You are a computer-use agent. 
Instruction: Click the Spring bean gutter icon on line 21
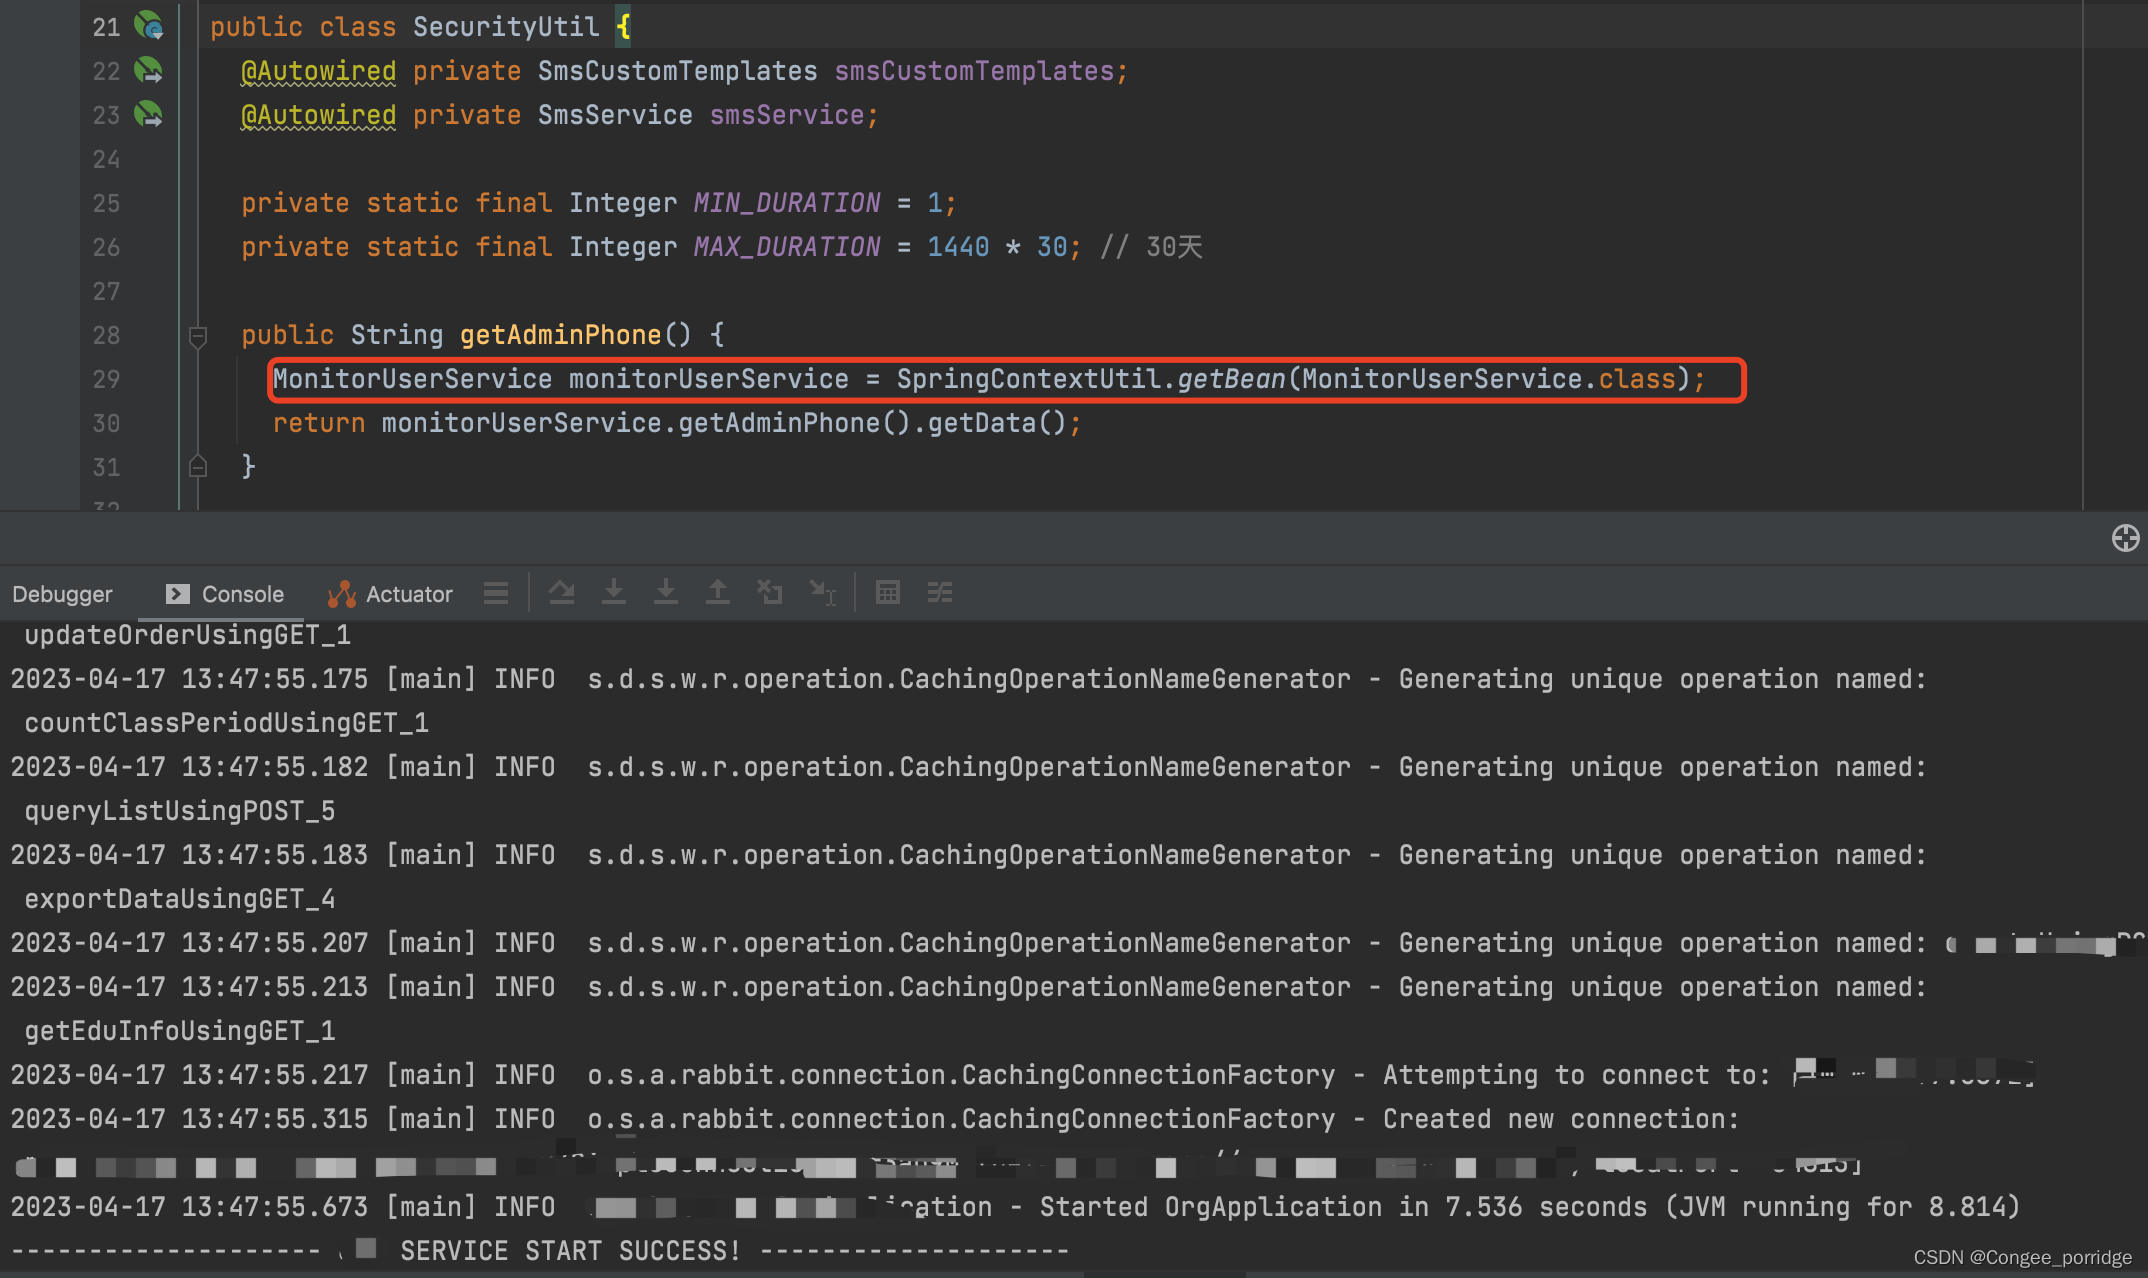[149, 26]
